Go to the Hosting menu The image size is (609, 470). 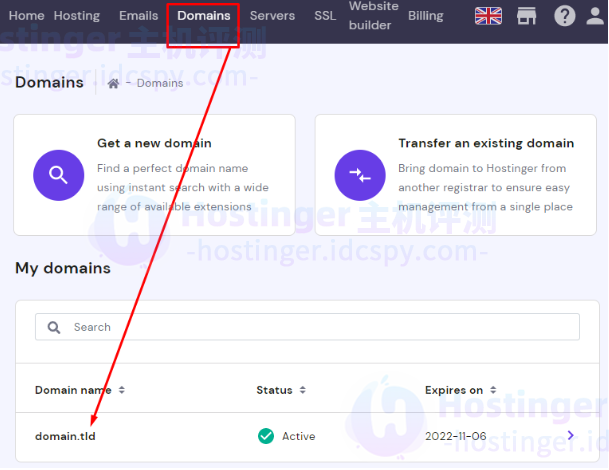pos(76,16)
